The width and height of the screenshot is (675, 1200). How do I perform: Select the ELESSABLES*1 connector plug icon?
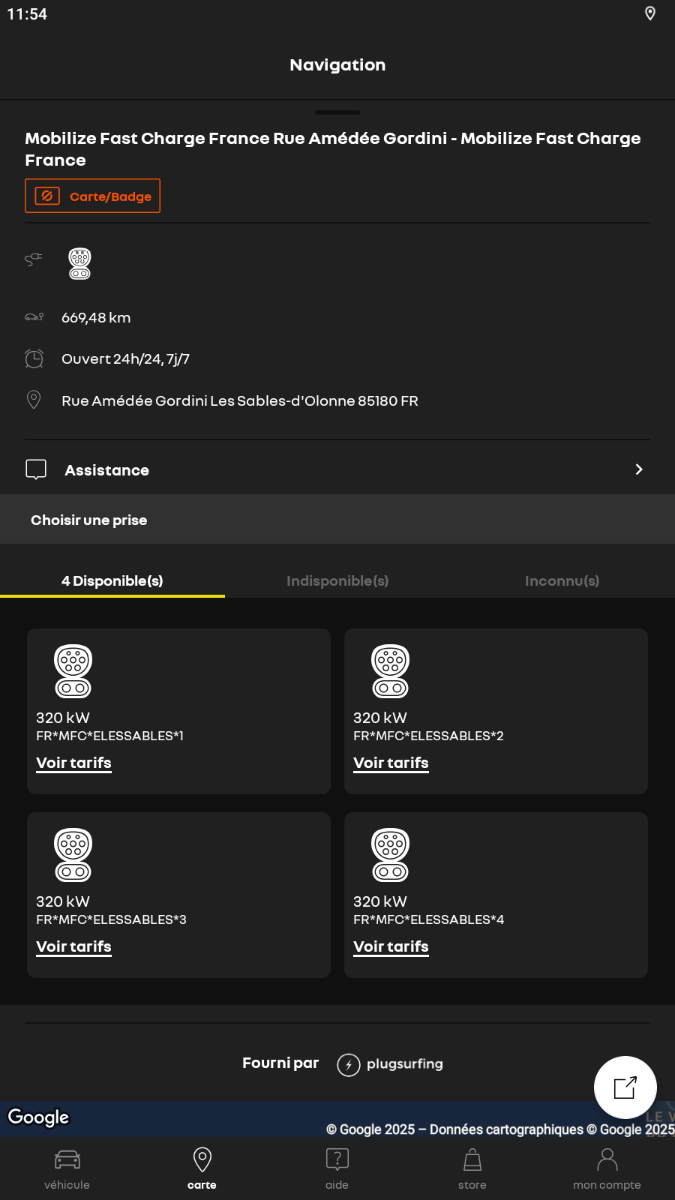click(x=73, y=671)
